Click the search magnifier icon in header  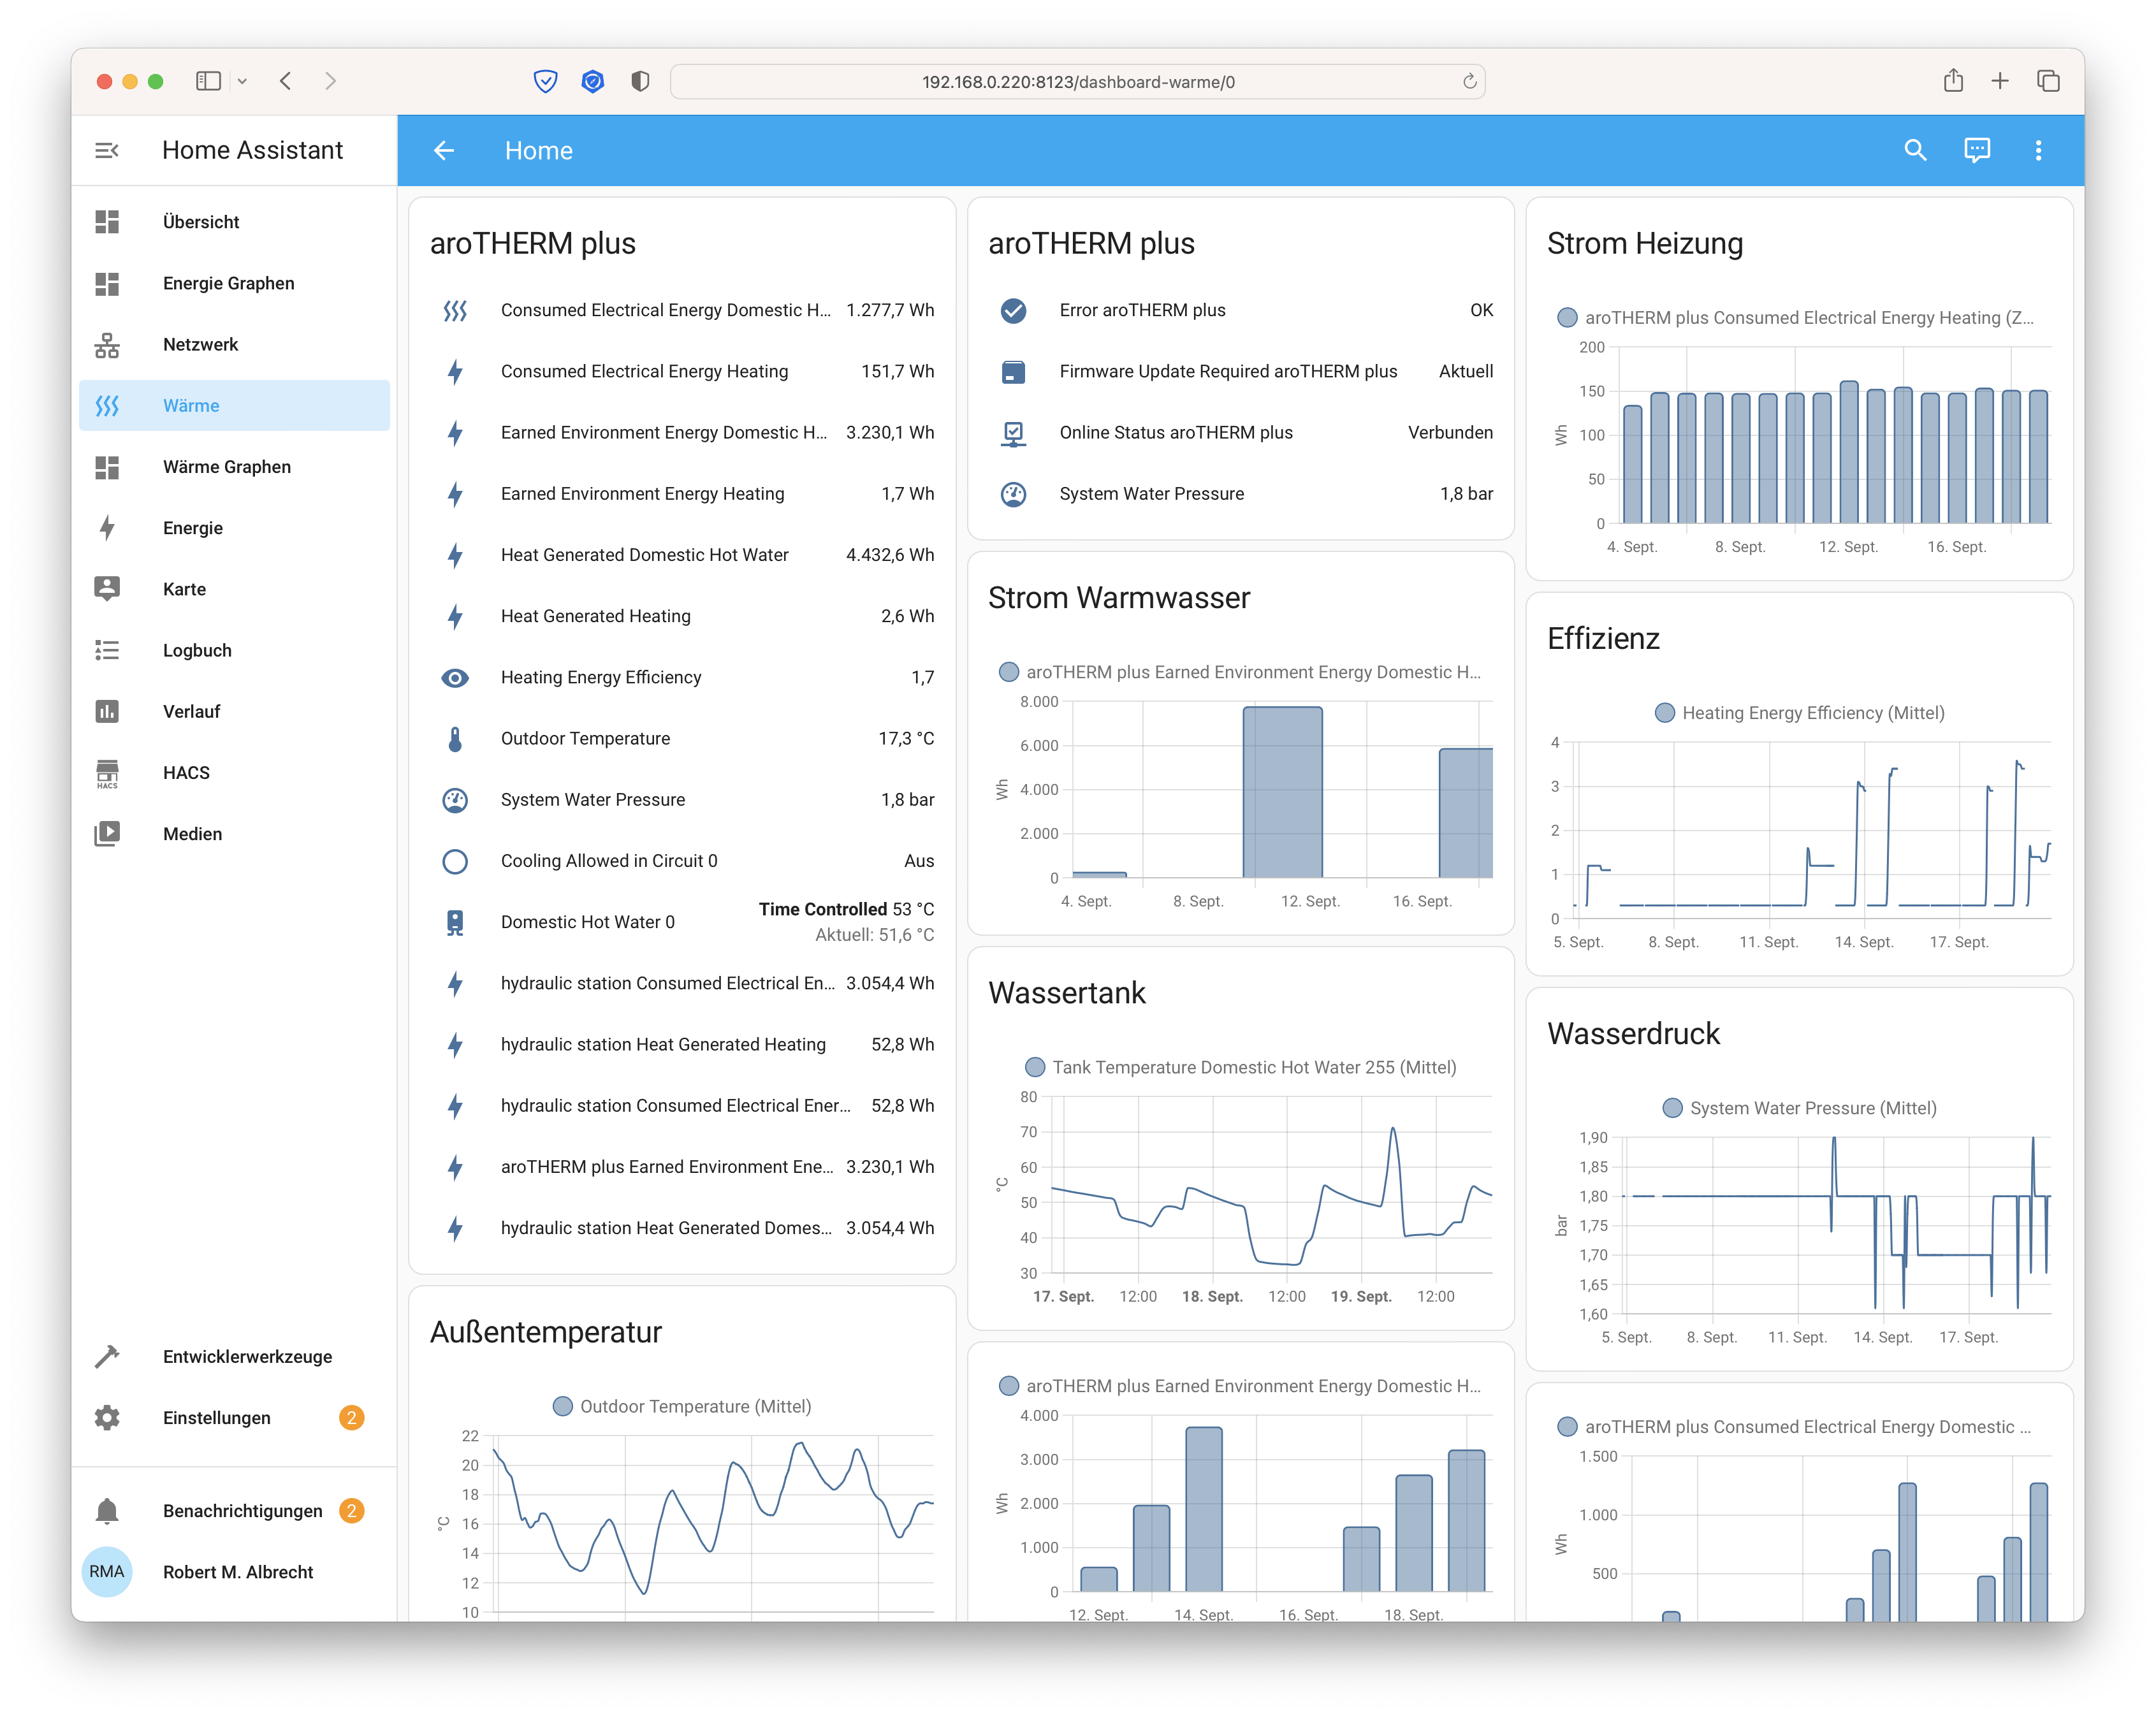[1914, 150]
